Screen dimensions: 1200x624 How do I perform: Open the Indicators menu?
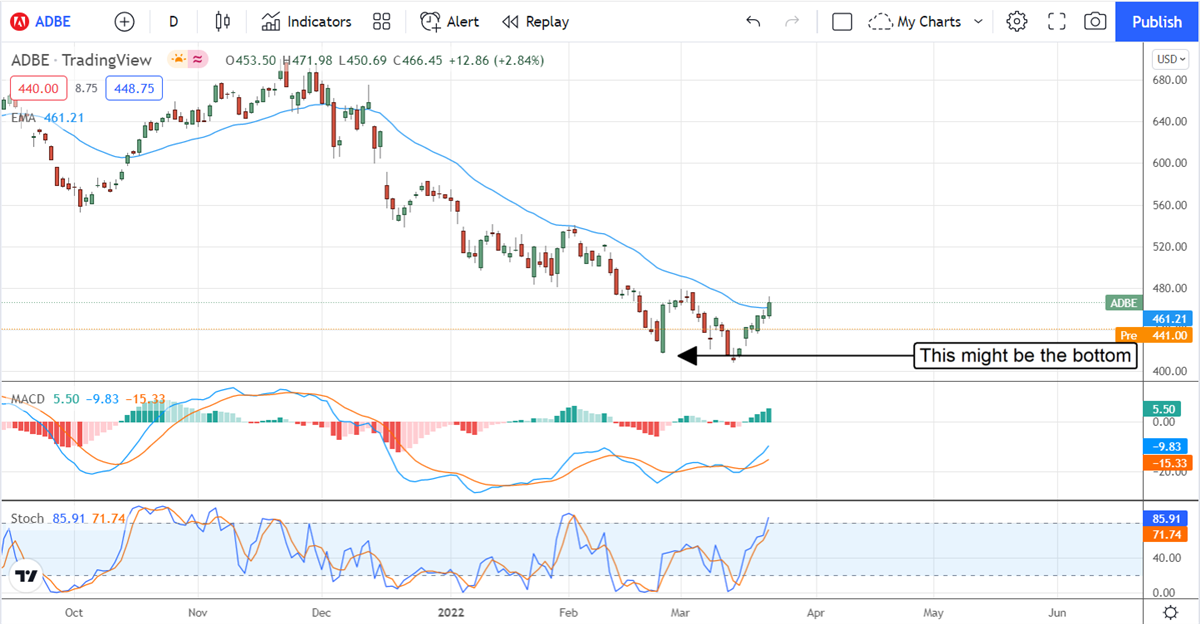[x=306, y=21]
